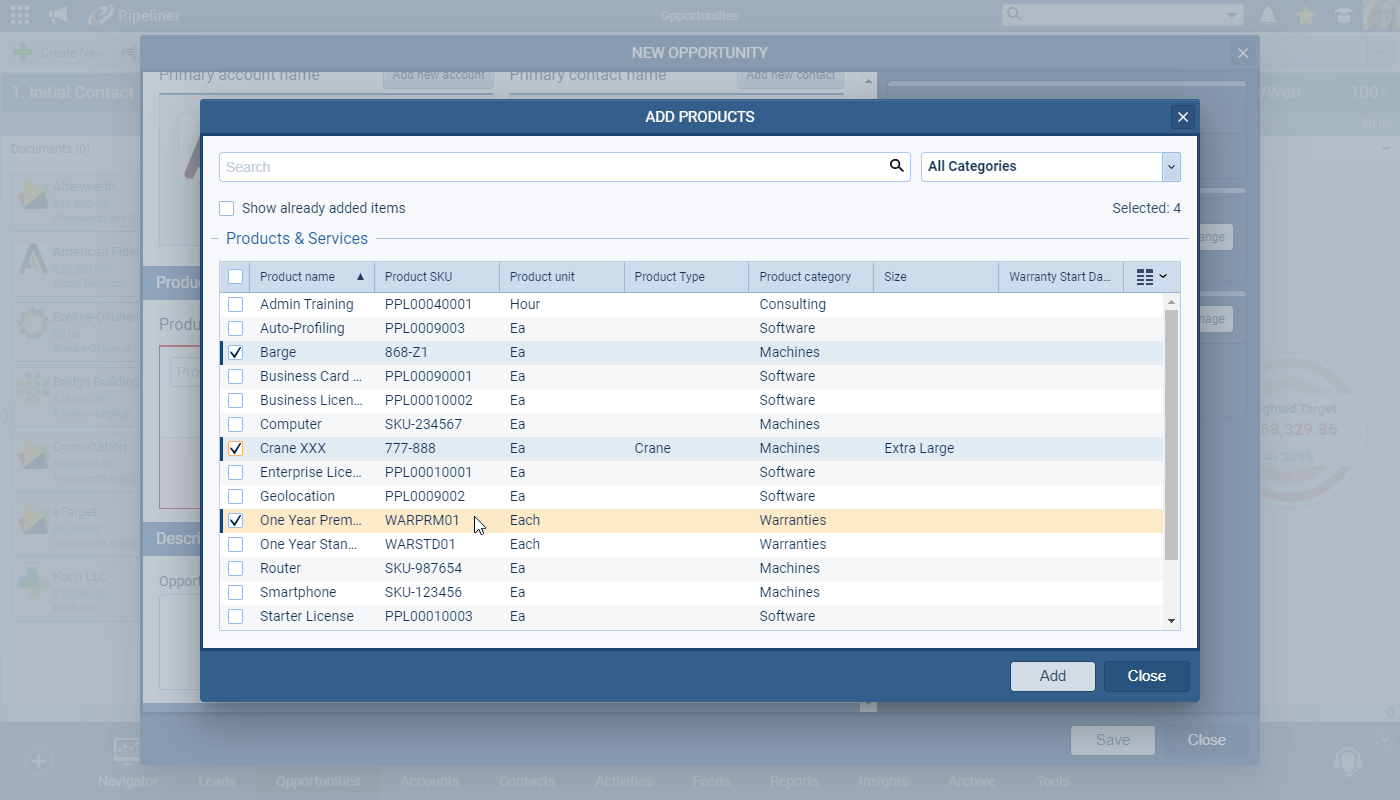Click the search magnifier icon in Add Products
The width and height of the screenshot is (1400, 800).
click(896, 166)
